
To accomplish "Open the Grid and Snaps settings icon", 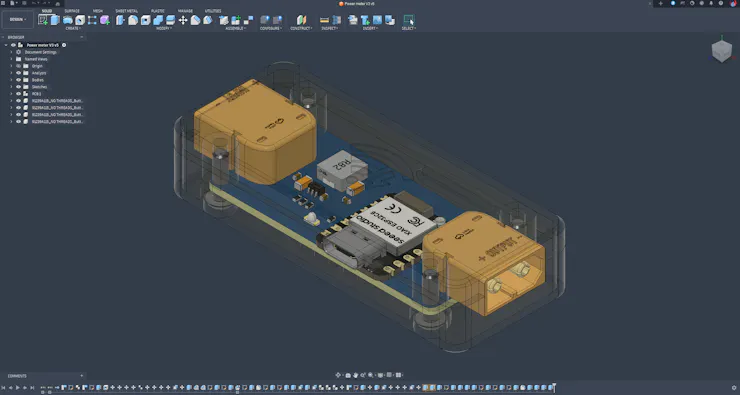I will coord(389,375).
